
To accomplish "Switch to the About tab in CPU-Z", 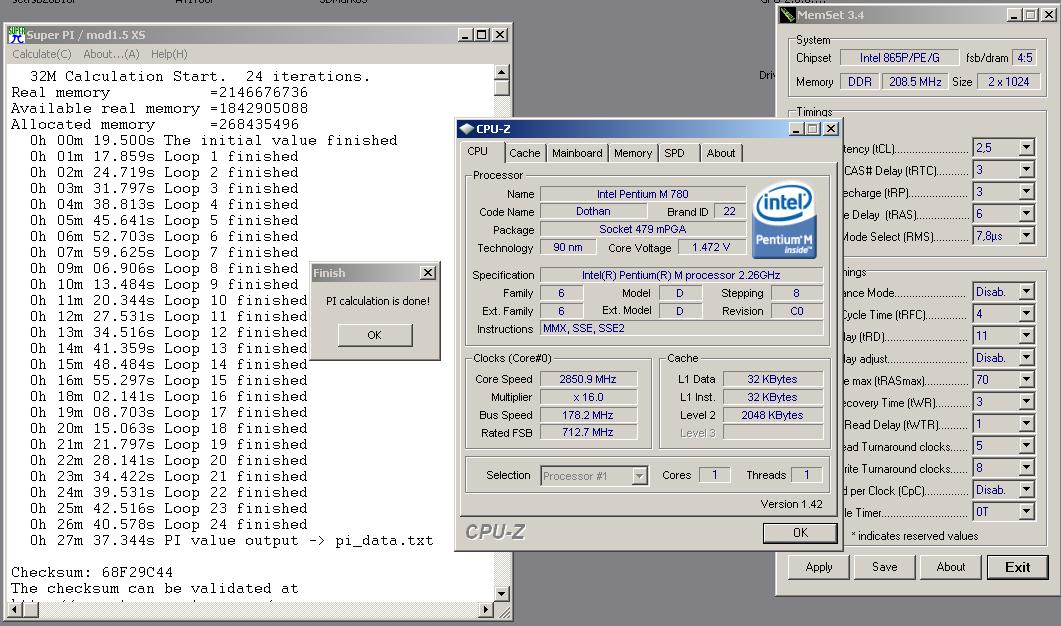I will [721, 153].
